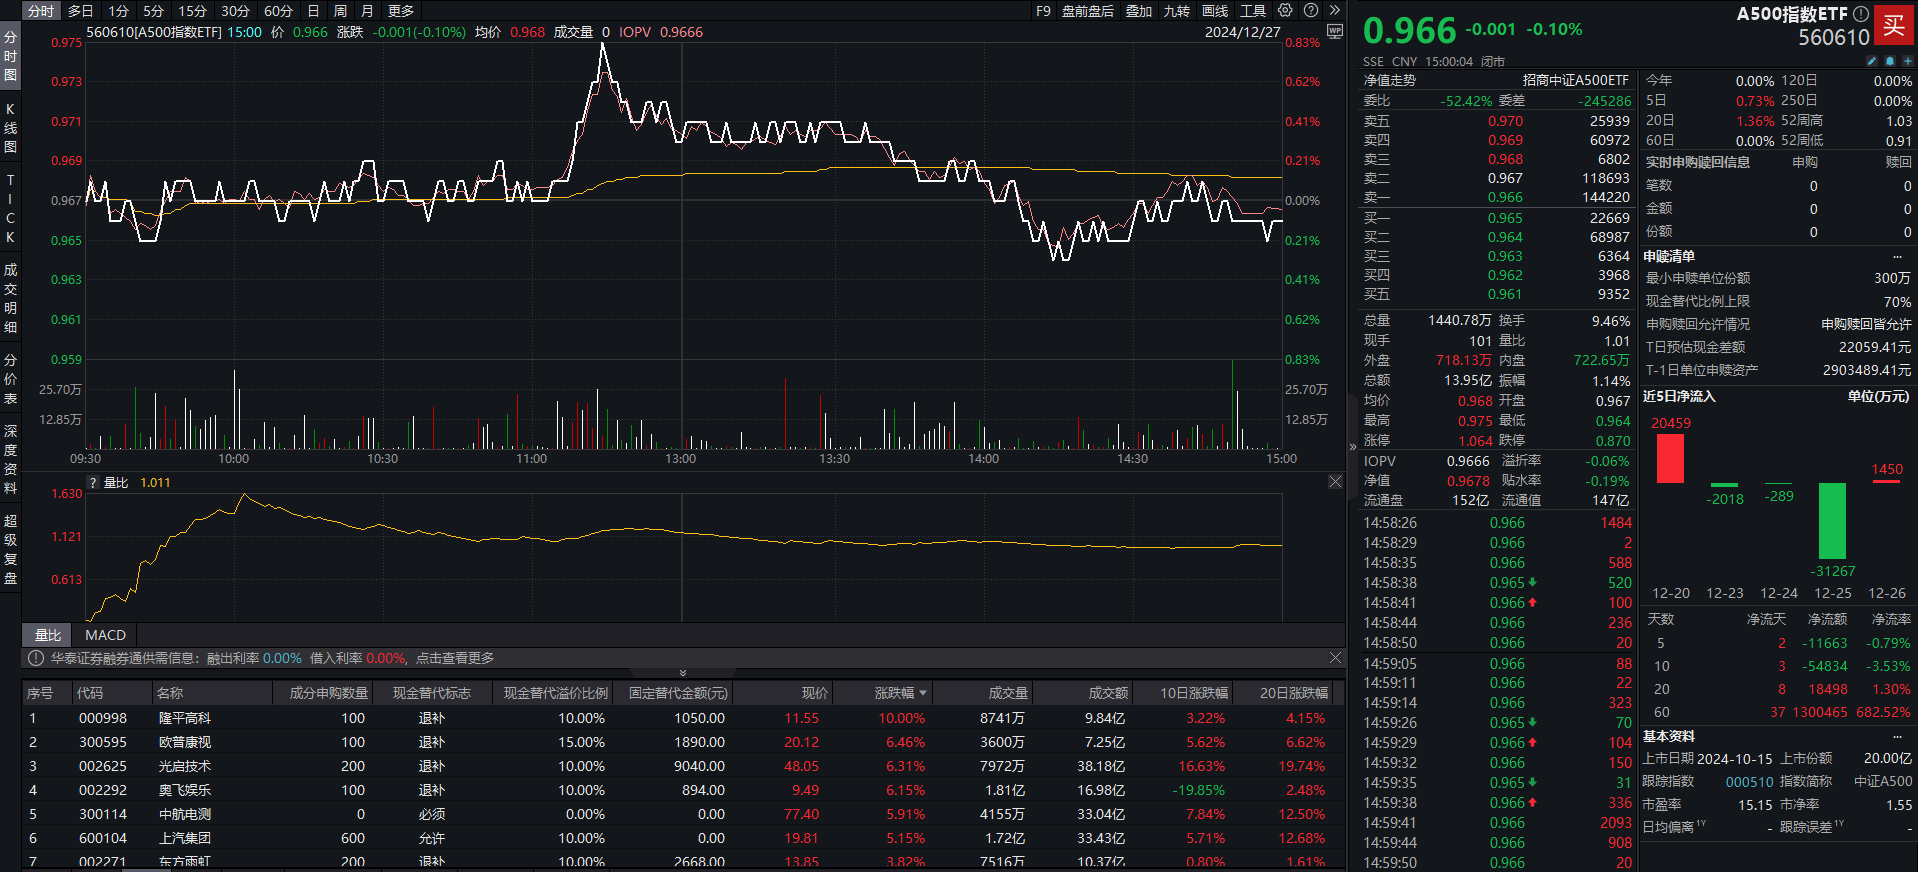Collapse the constituent table via chevron handle
The height and width of the screenshot is (872, 1918).
683,673
